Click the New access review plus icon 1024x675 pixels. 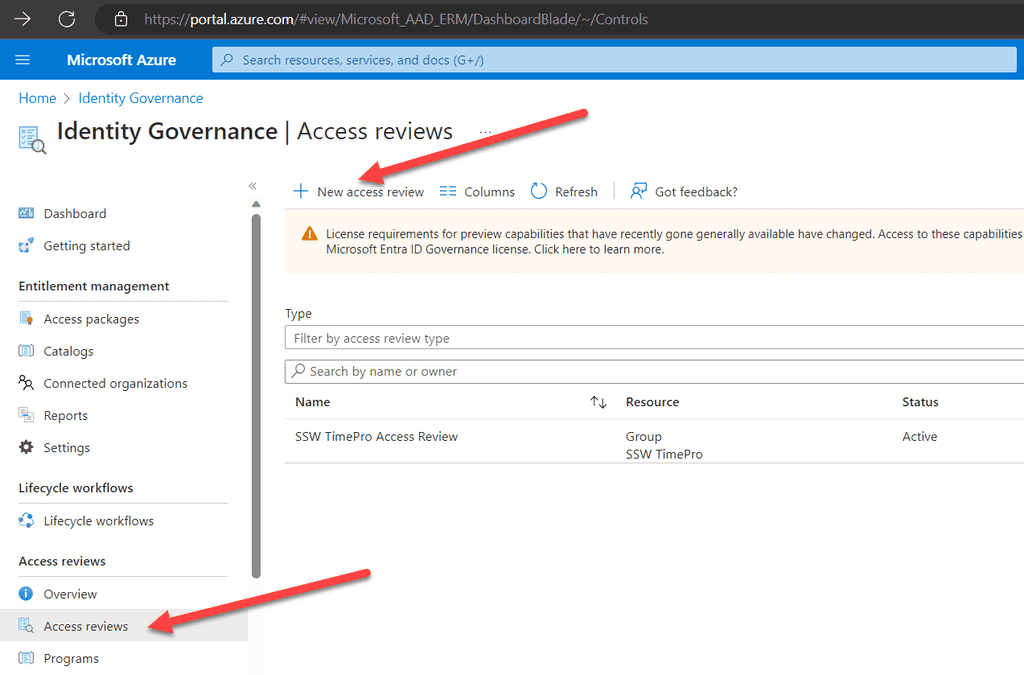(300, 191)
